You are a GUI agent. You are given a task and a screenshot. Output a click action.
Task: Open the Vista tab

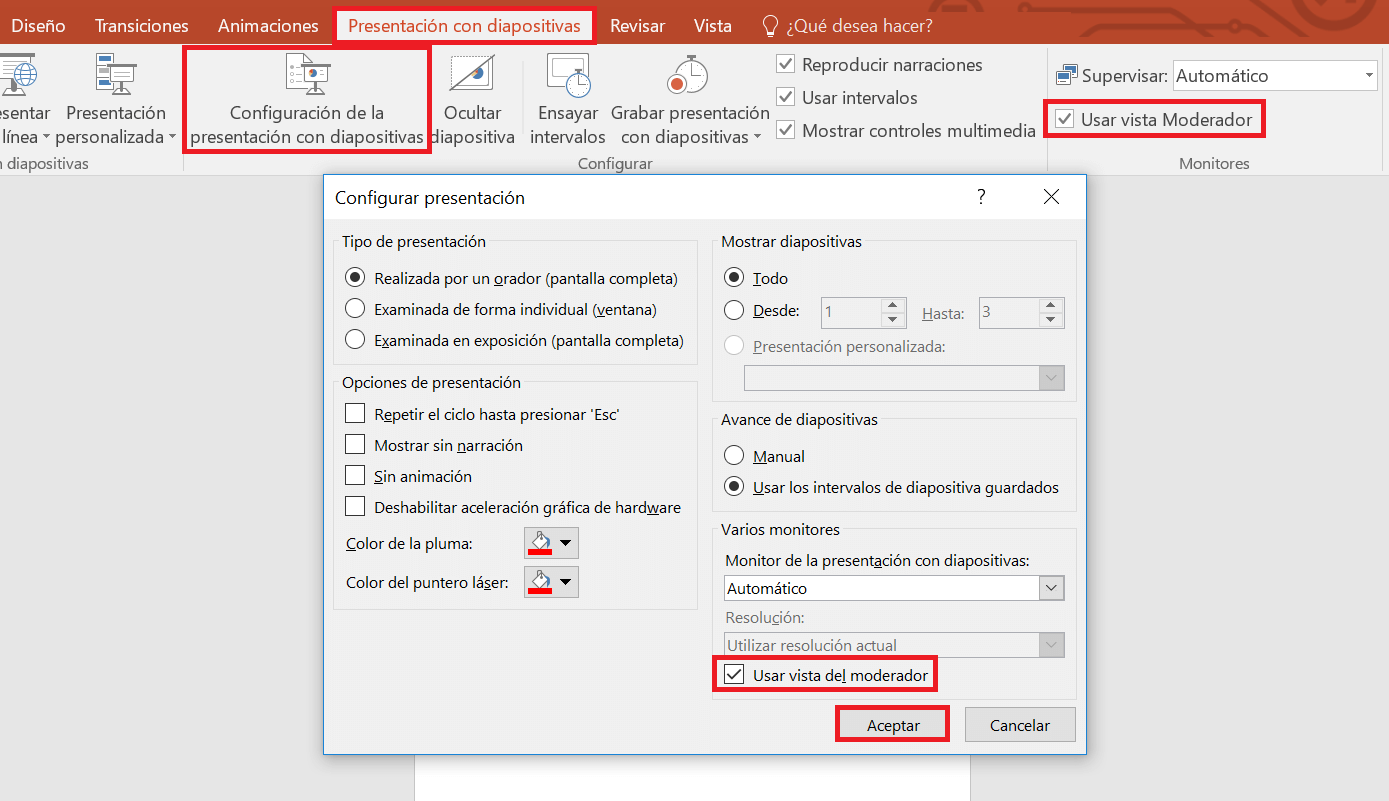point(713,26)
